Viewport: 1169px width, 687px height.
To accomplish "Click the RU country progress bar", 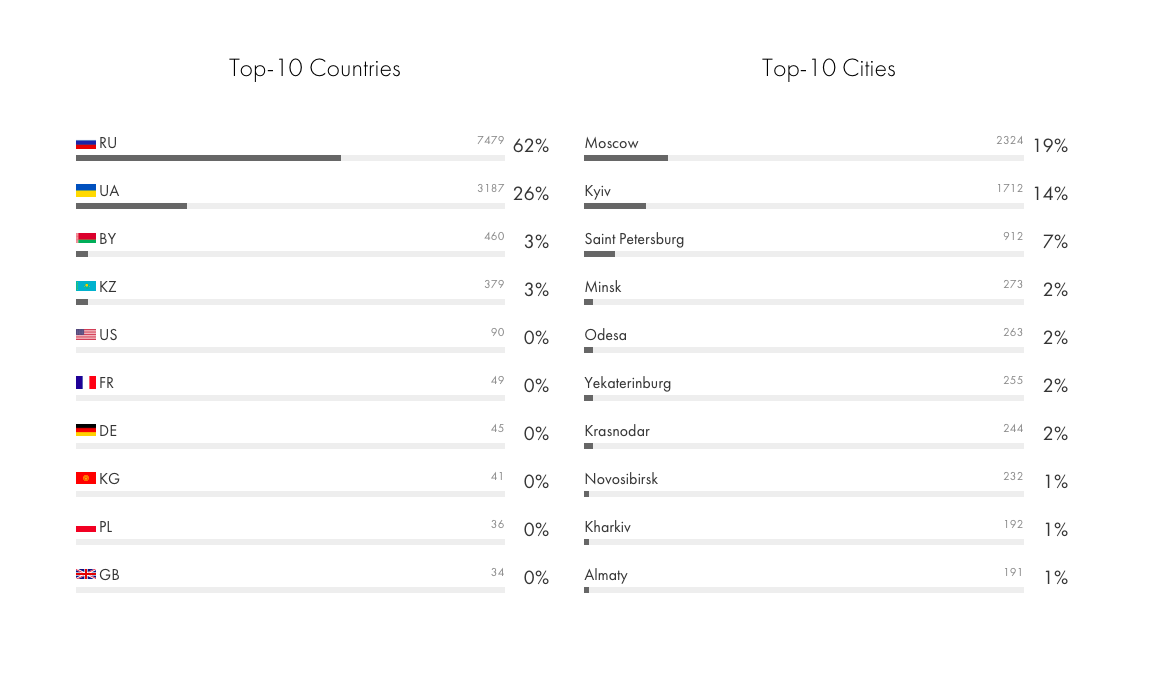I will point(290,158).
